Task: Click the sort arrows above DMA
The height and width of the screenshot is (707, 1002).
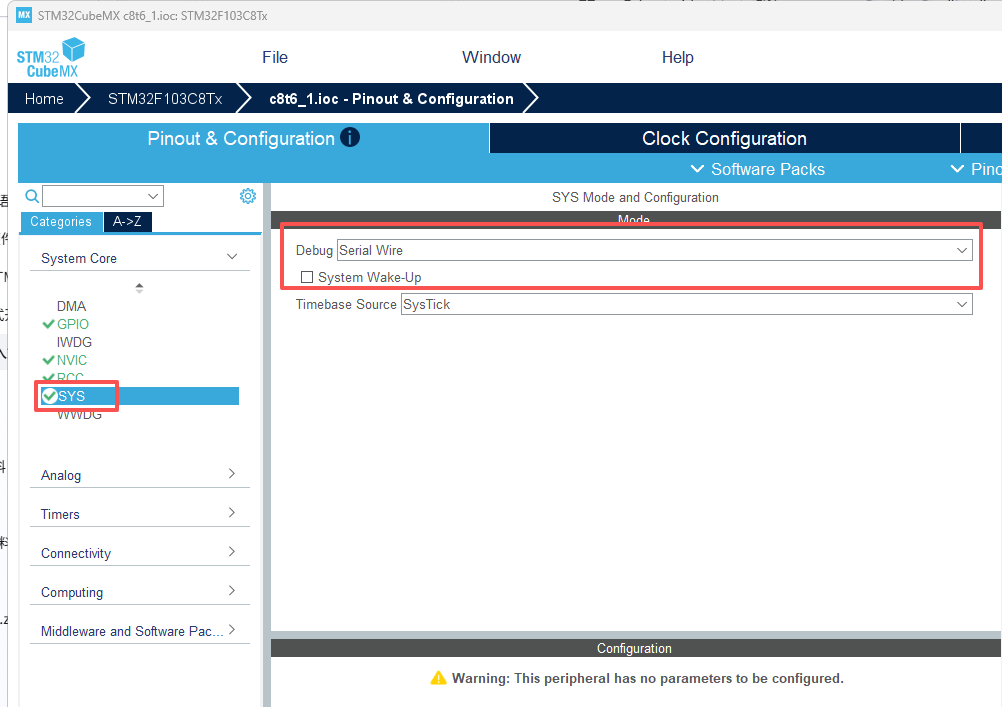Action: coord(139,288)
